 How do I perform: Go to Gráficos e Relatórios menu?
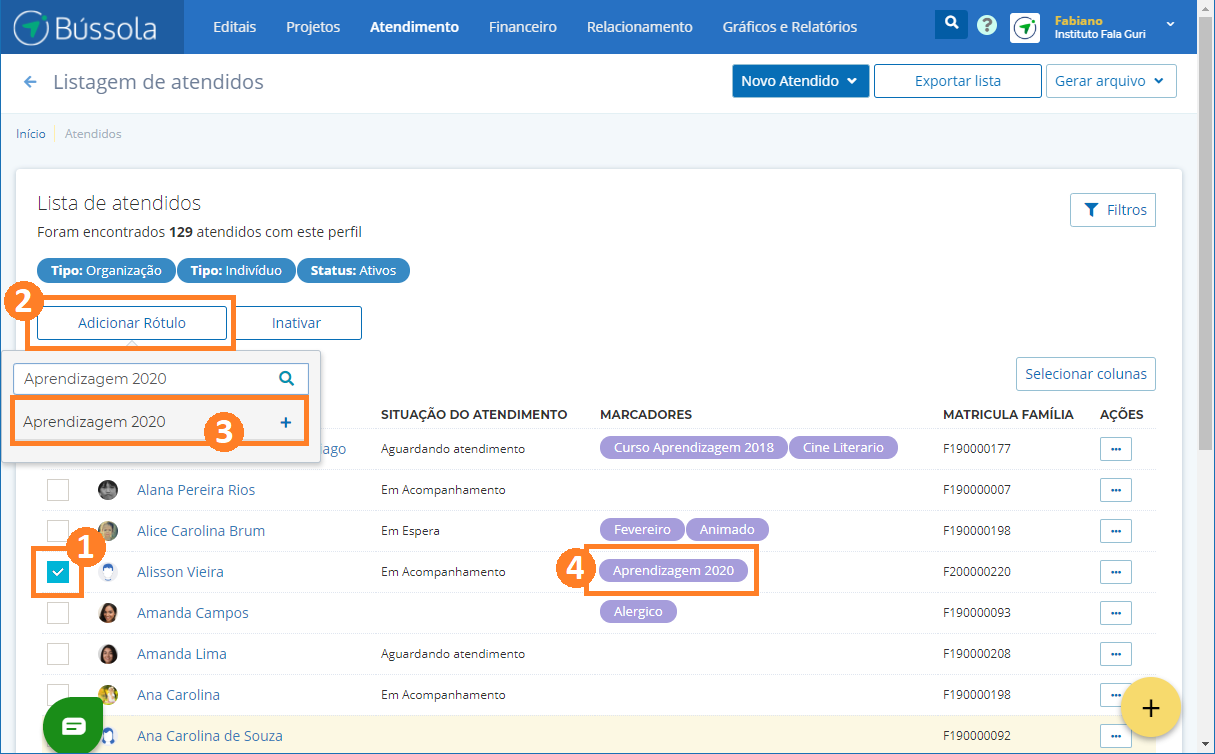point(789,27)
